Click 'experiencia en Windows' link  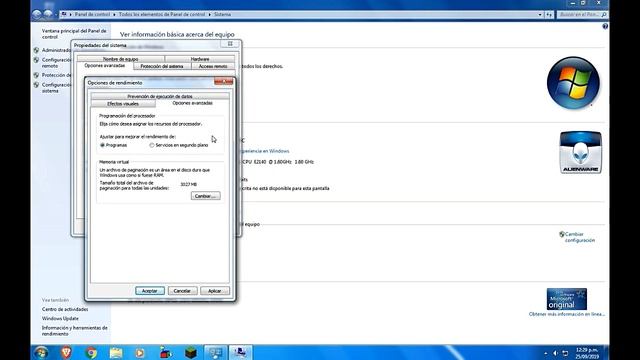pos(265,151)
